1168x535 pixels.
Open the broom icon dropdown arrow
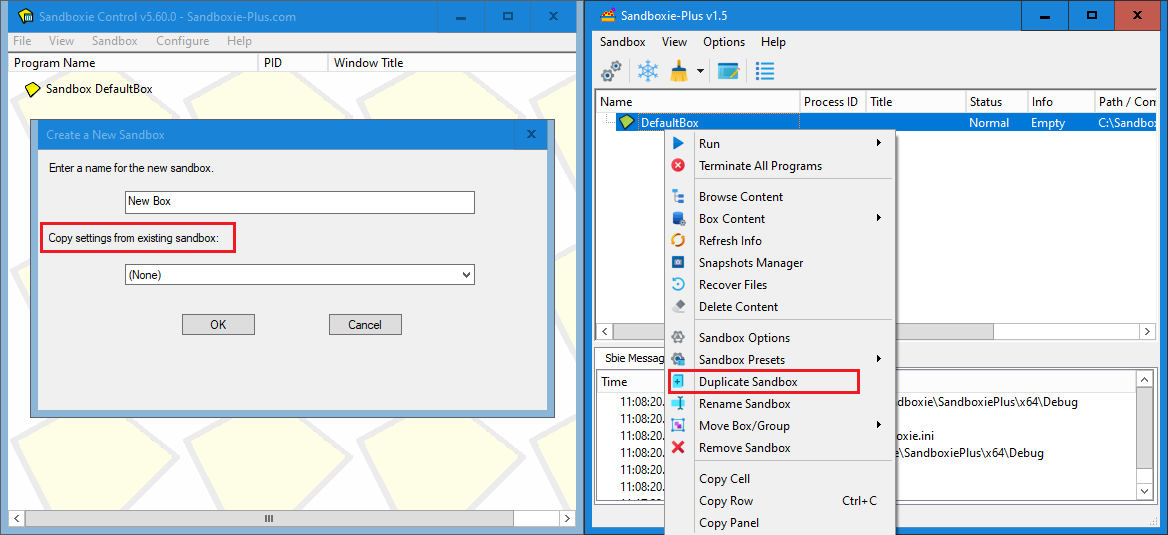700,72
